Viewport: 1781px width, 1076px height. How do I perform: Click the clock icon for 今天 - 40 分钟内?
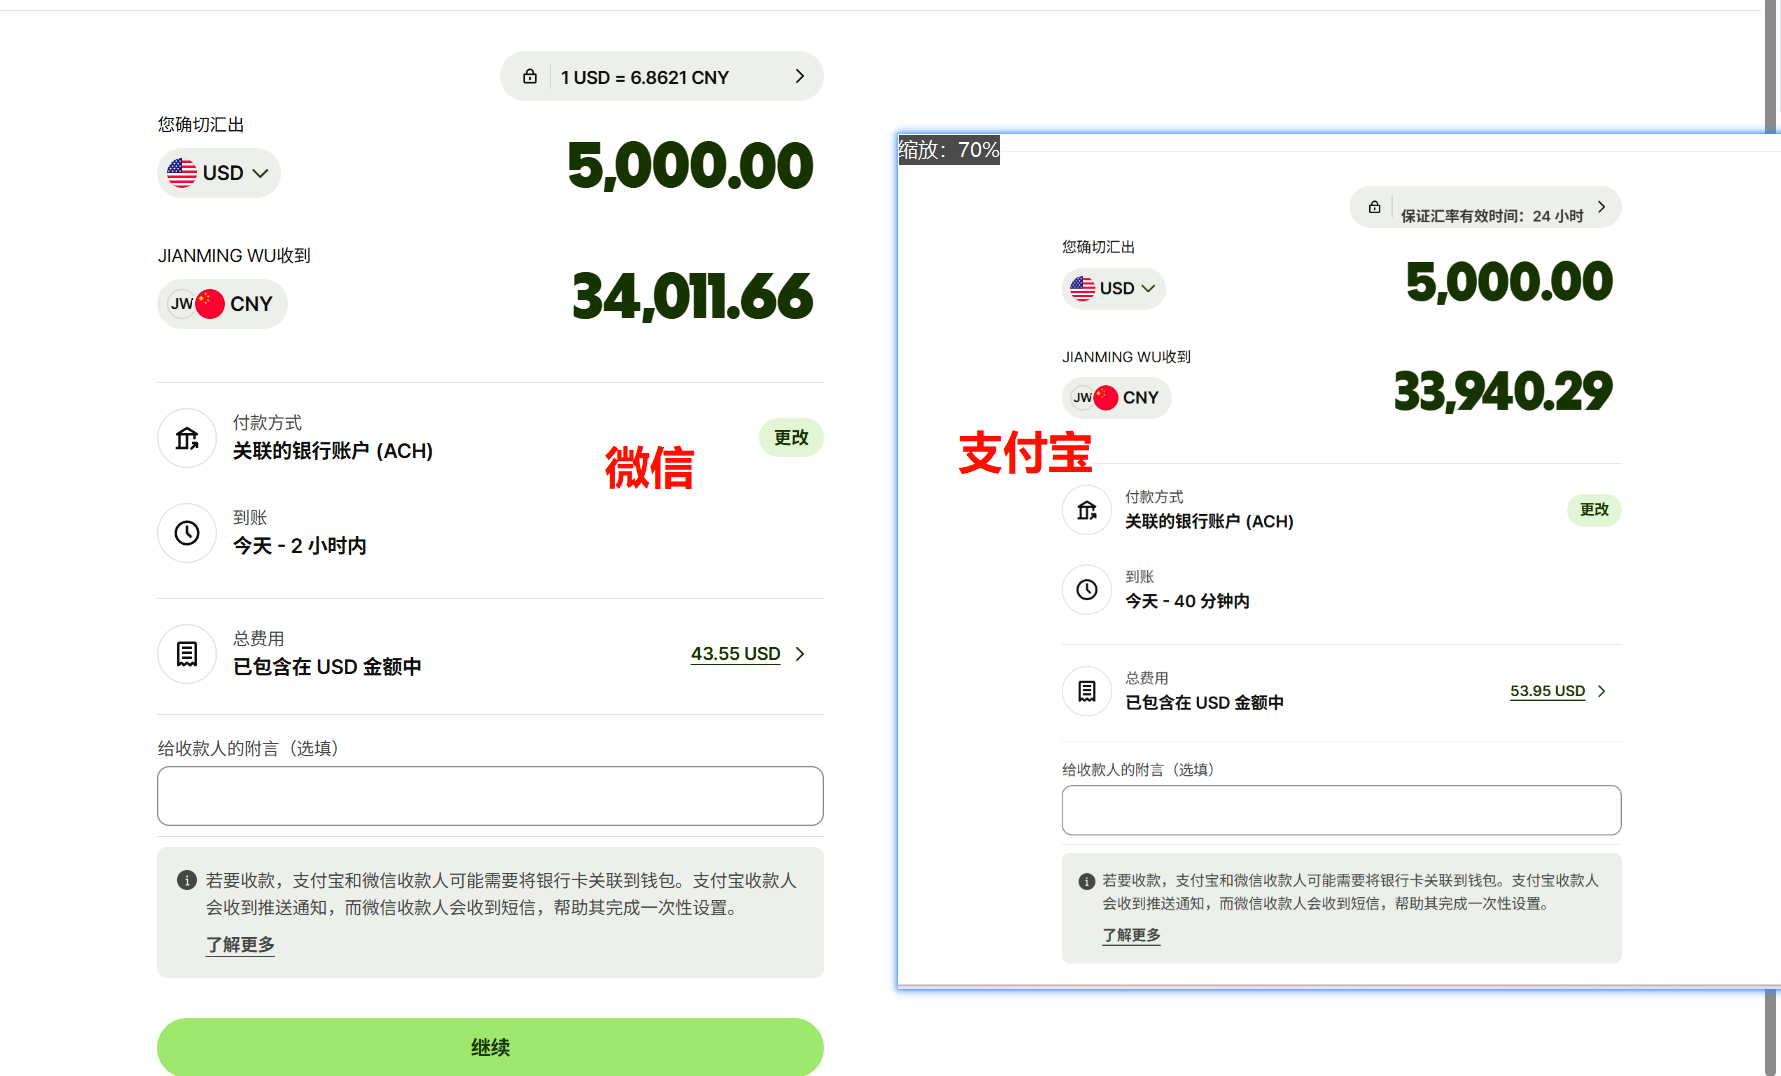point(1087,590)
